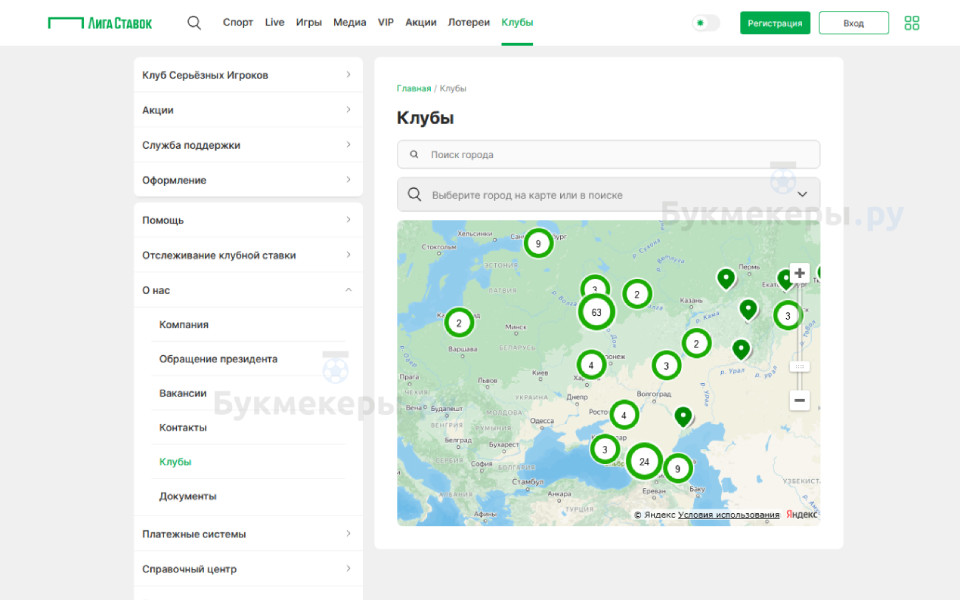Viewport: 960px width, 600px height.
Task: Open the apps grid icon in the header
Action: [x=912, y=23]
